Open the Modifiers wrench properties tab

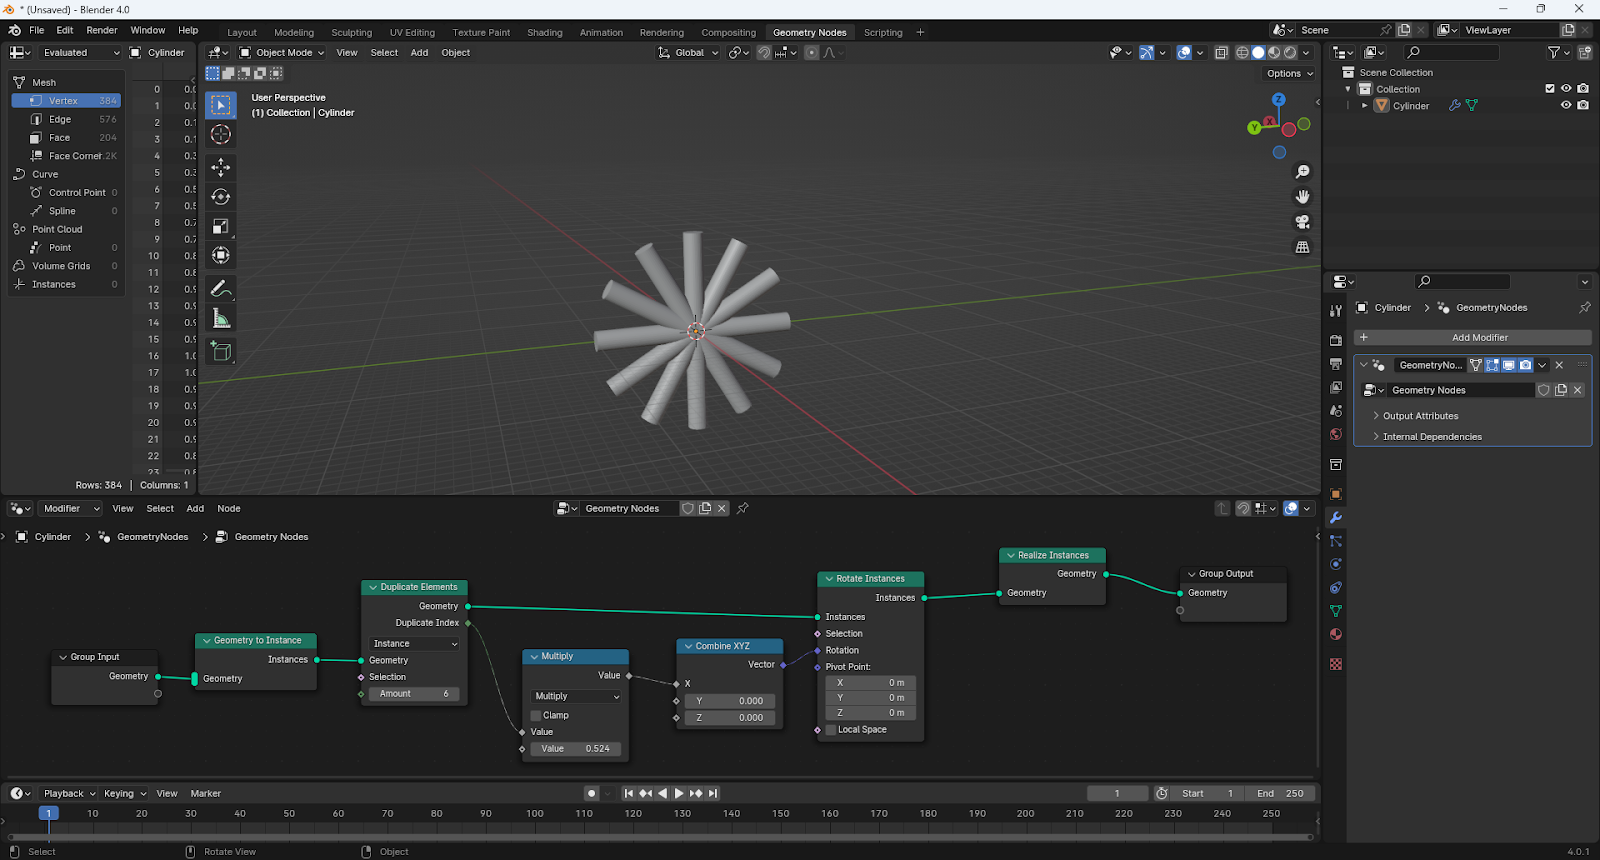click(1336, 517)
